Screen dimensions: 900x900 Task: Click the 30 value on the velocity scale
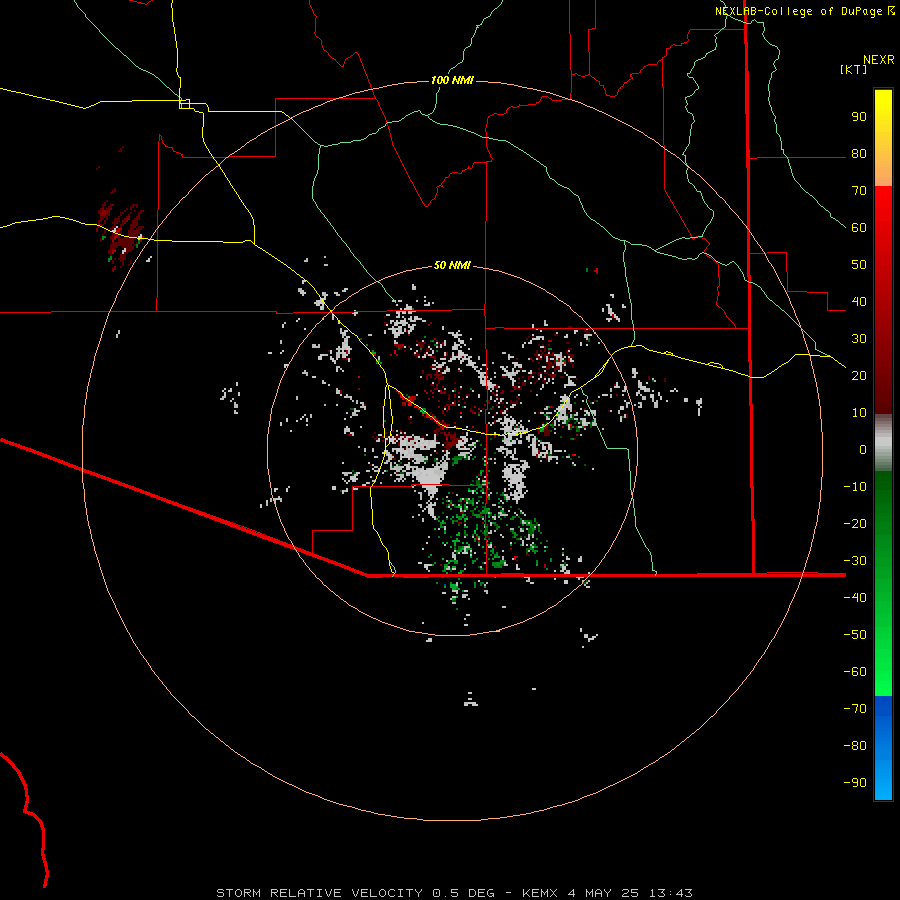click(x=859, y=339)
